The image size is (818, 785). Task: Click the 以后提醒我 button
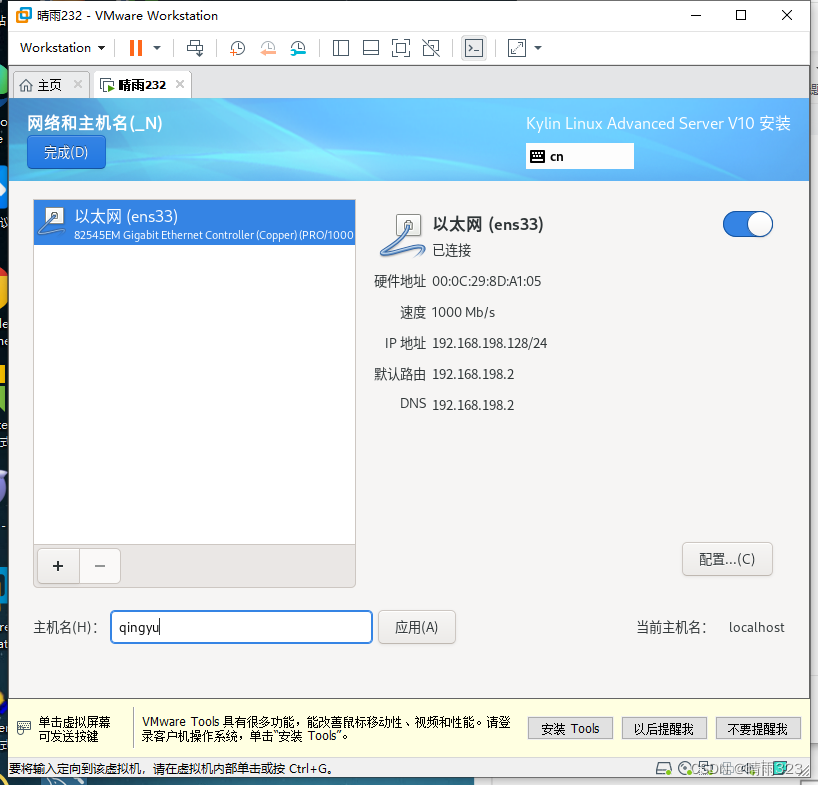tap(664, 728)
